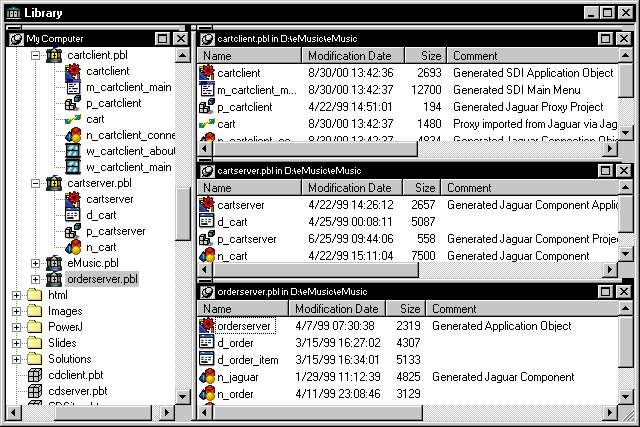Click the w_cartclient_about window icon
This screenshot has height=427, width=640.
click(x=73, y=151)
